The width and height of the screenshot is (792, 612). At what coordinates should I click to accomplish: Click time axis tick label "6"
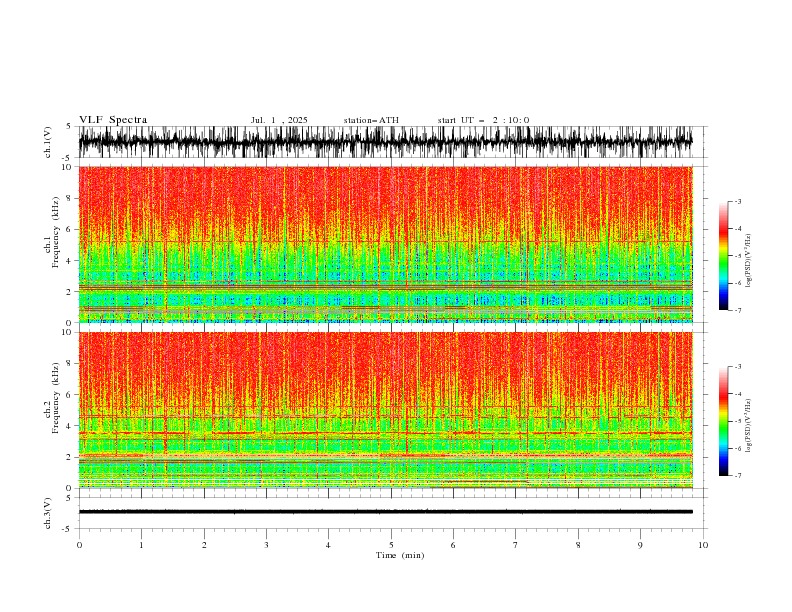click(453, 545)
